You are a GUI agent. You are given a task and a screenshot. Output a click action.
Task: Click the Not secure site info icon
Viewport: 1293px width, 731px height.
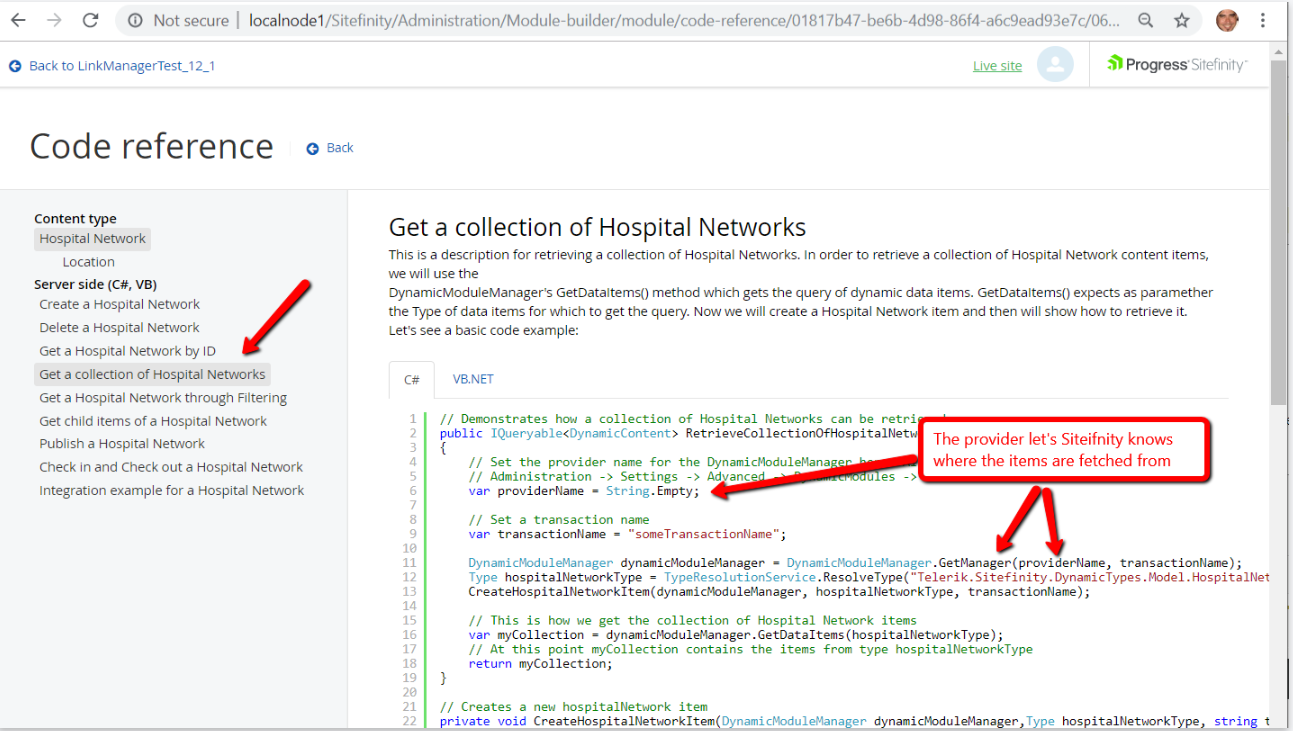coord(136,20)
